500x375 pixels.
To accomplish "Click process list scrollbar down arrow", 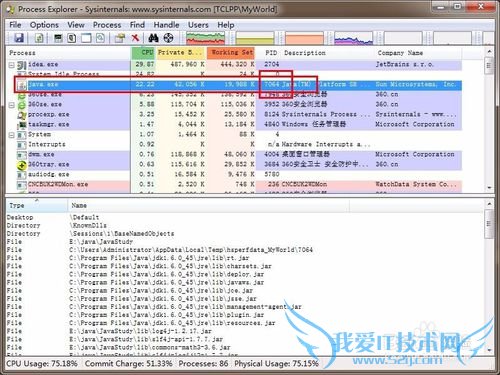I will [x=489, y=188].
